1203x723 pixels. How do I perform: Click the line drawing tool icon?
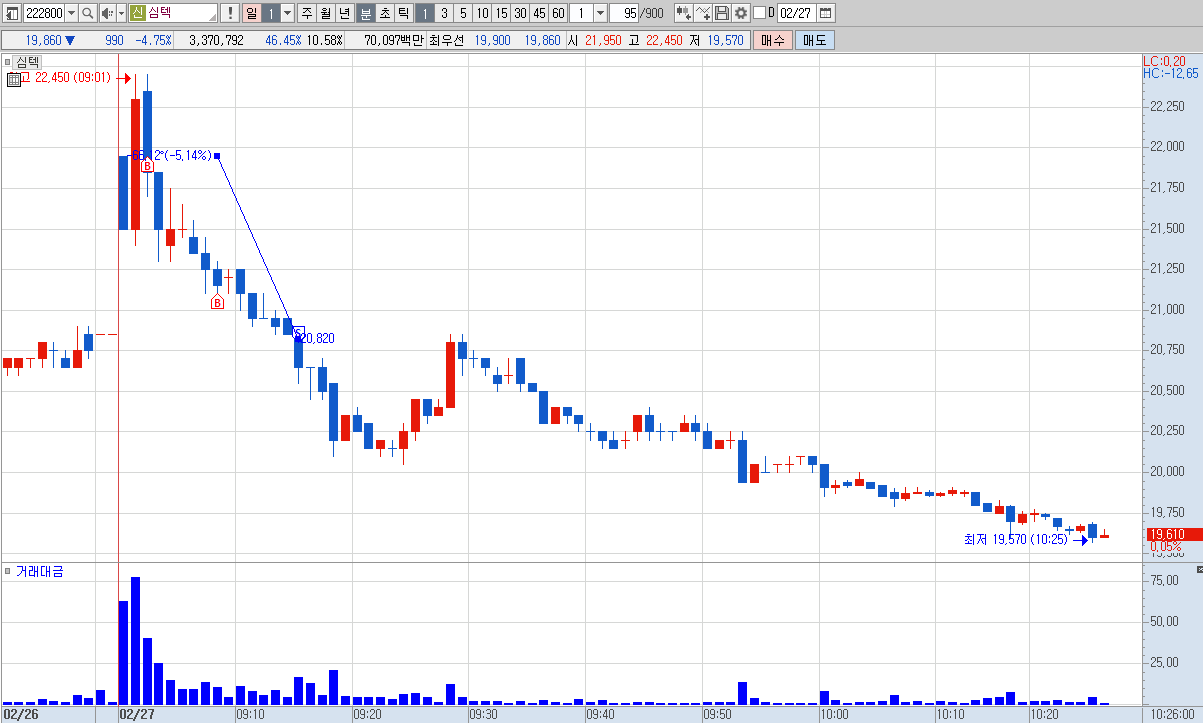click(x=703, y=13)
